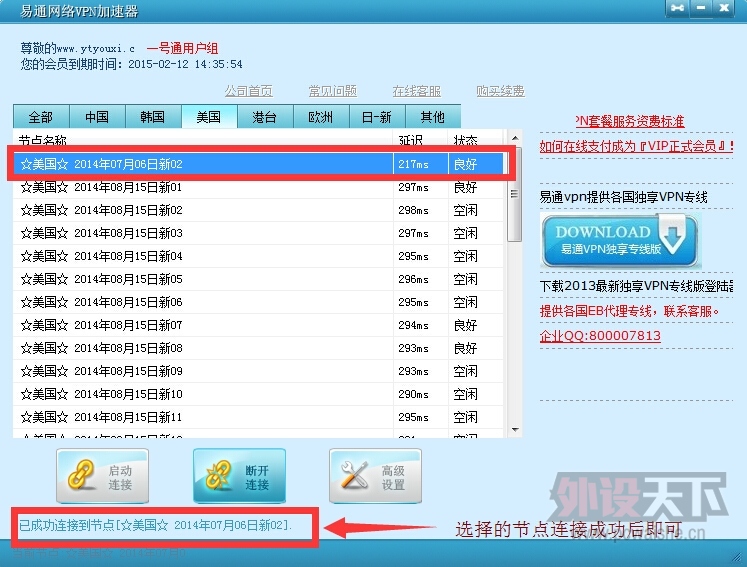Image resolution: width=747 pixels, height=567 pixels.
Task: Sort by the 状态 column header
Action: [475, 139]
